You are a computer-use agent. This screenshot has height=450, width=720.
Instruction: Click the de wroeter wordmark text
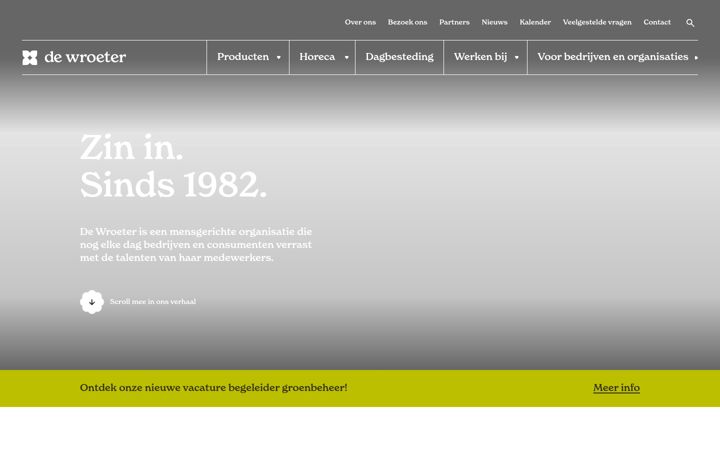pyautogui.click(x=85, y=57)
